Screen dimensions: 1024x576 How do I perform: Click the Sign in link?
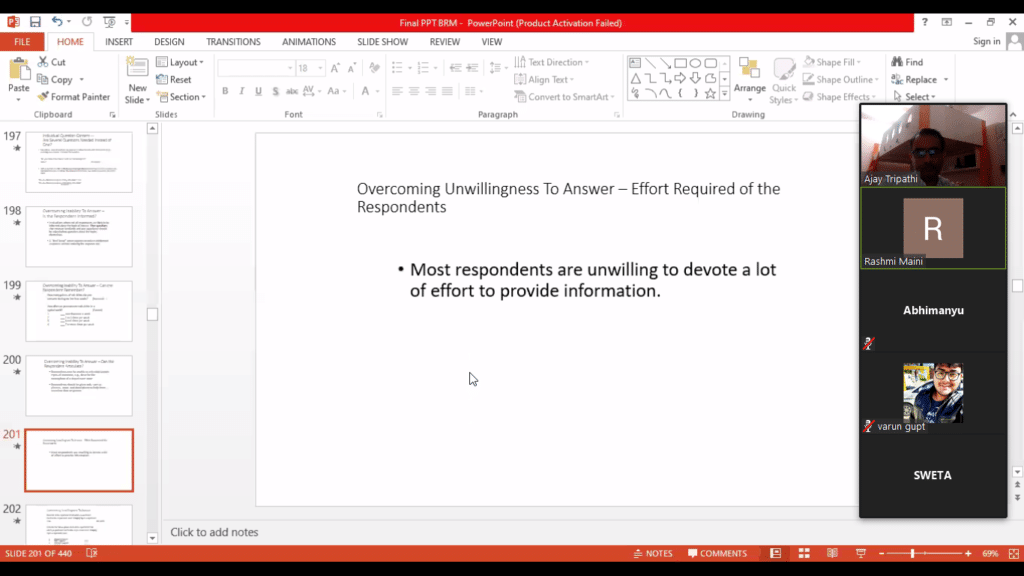(986, 41)
